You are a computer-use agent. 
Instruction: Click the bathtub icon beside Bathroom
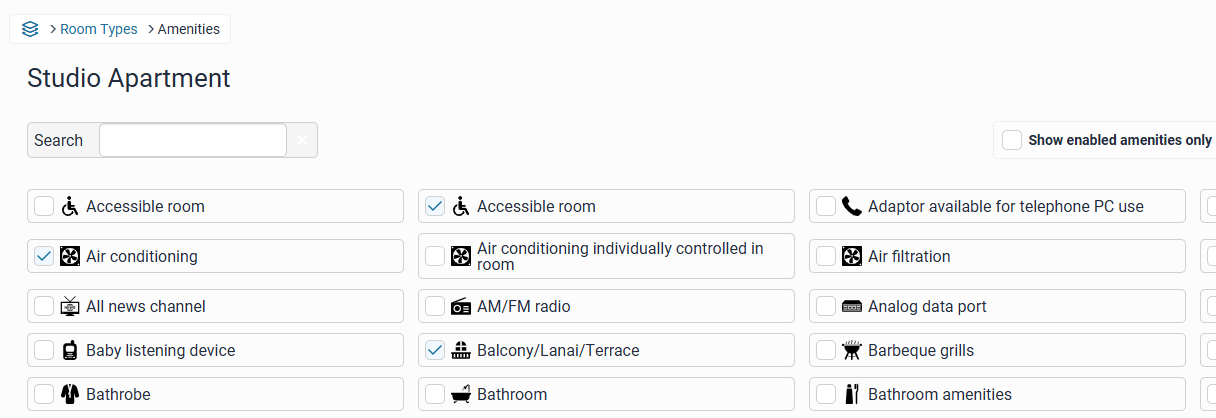point(461,395)
